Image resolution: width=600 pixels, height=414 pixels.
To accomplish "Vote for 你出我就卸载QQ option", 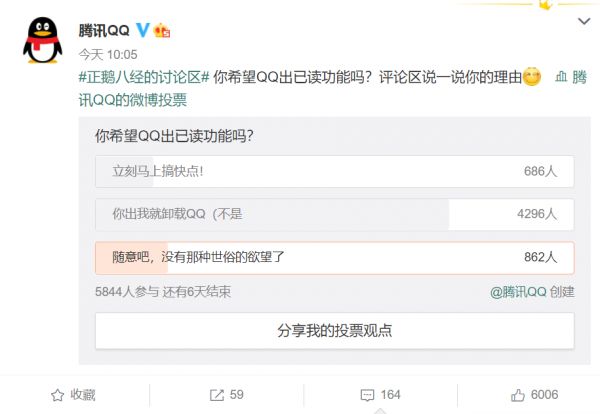I will (334, 213).
